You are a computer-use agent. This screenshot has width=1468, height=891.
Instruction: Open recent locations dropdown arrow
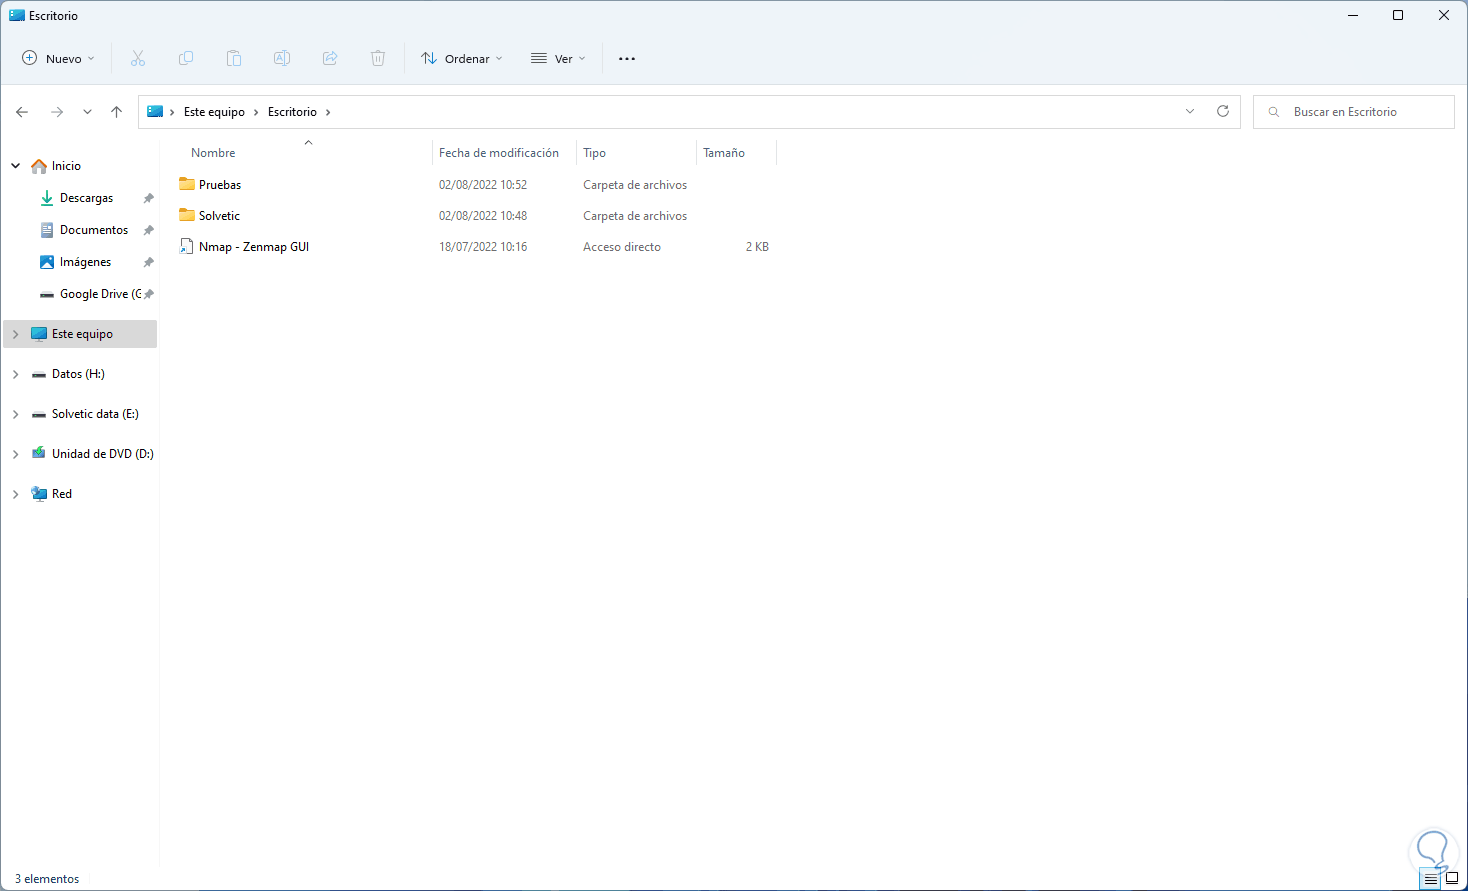(x=87, y=112)
